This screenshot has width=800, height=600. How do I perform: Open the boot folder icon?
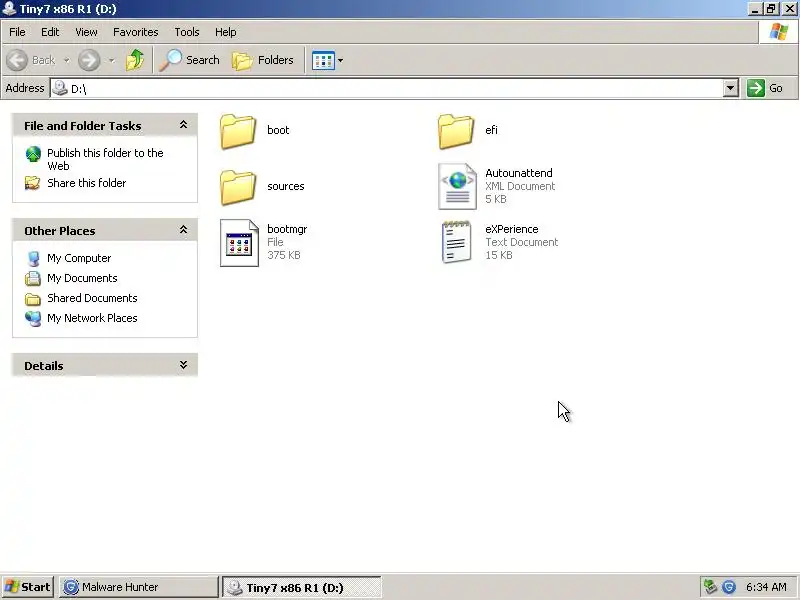coord(238,131)
